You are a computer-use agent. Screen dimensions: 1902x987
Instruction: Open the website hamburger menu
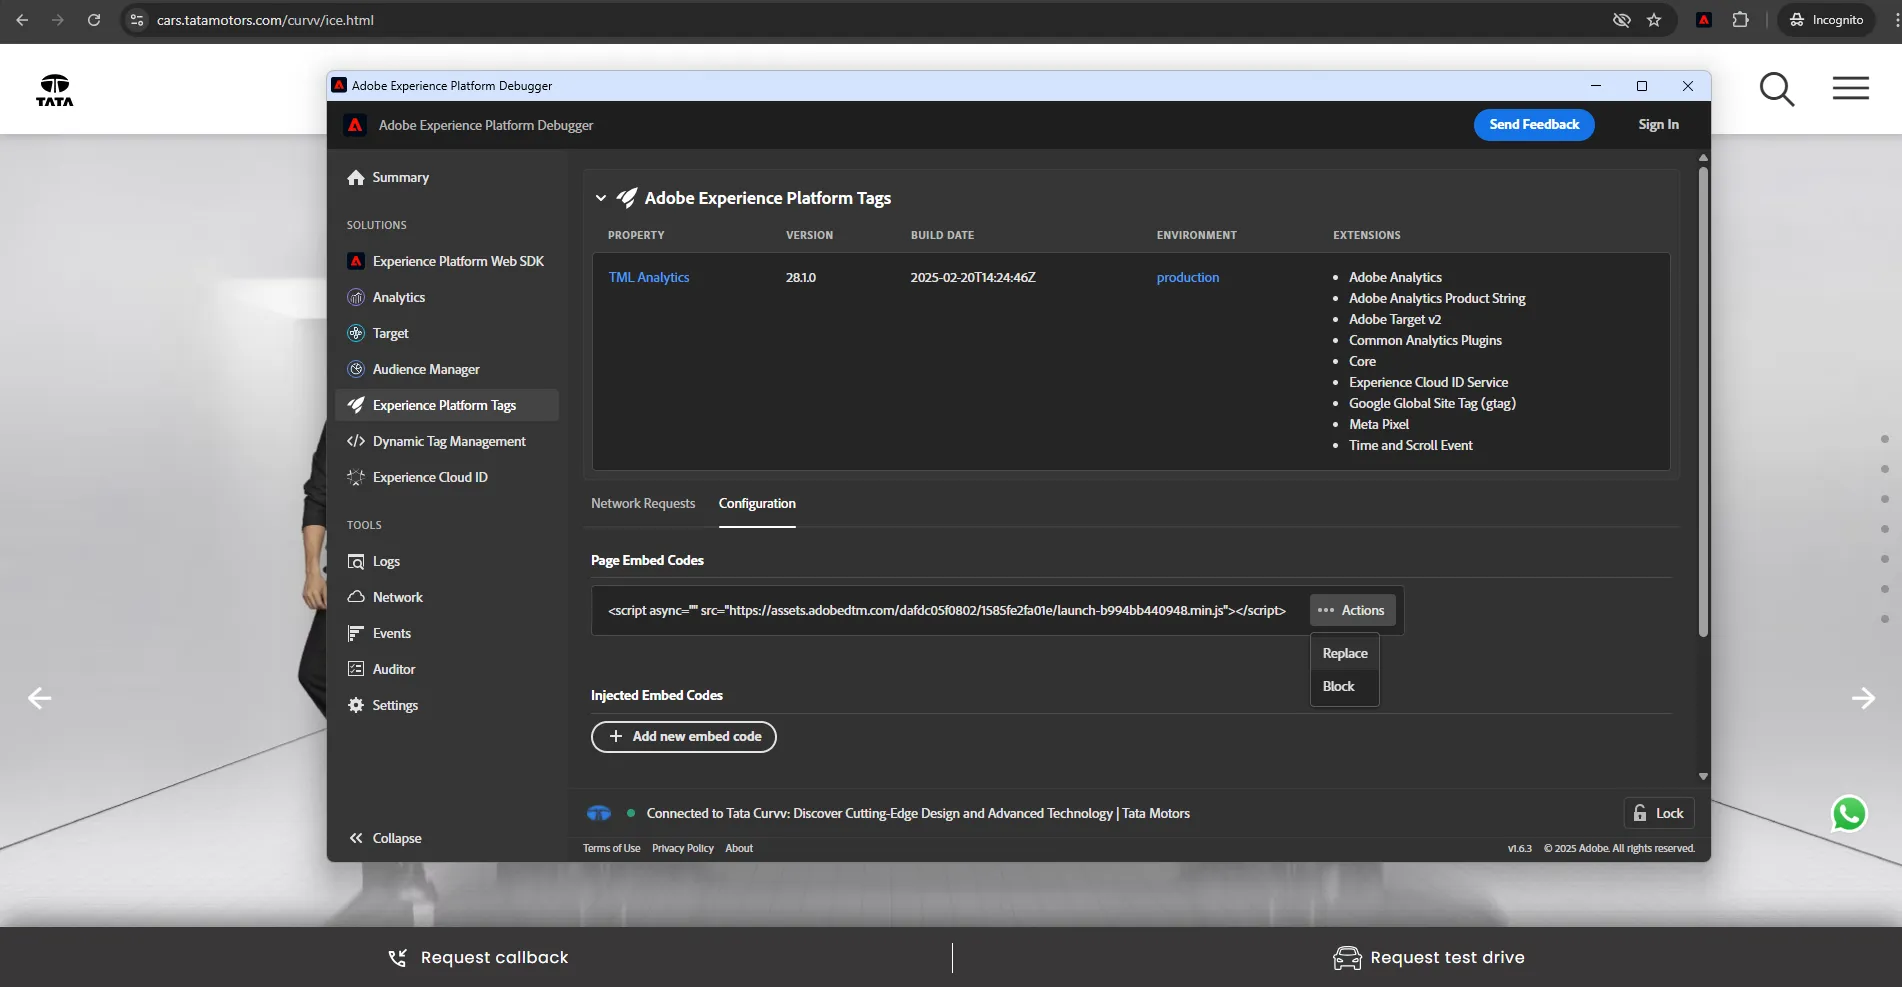(1851, 89)
